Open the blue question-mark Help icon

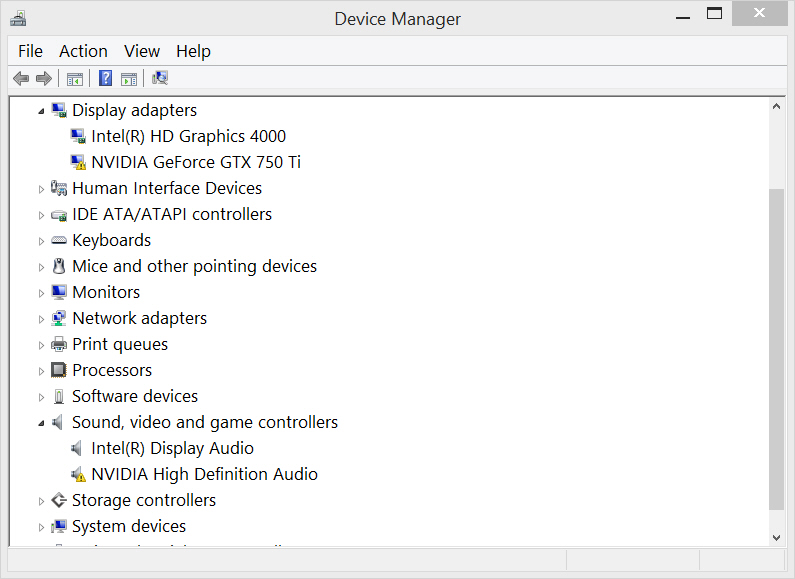point(105,78)
